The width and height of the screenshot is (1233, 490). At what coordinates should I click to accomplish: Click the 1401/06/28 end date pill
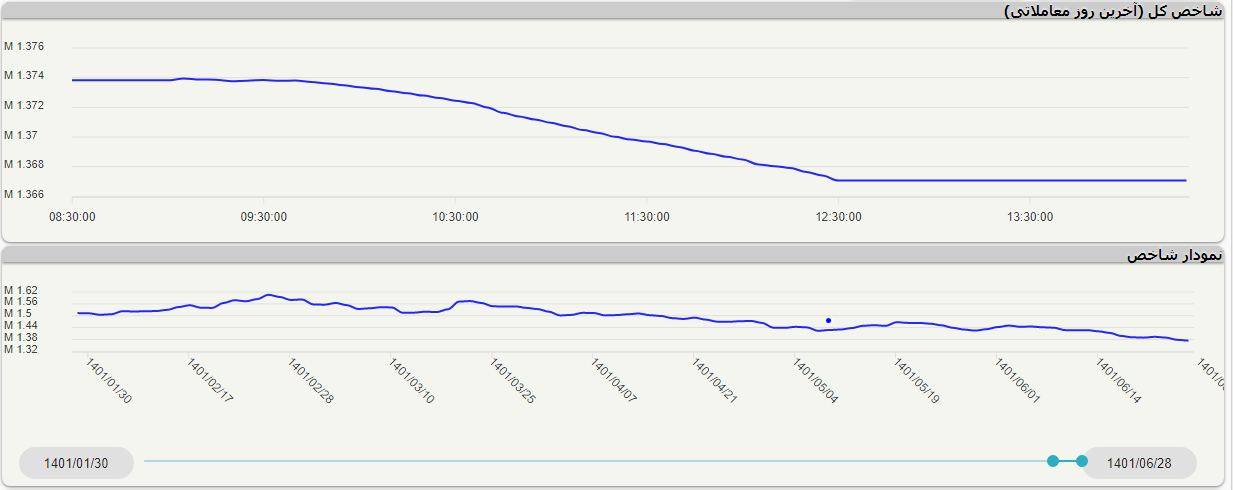[1139, 463]
